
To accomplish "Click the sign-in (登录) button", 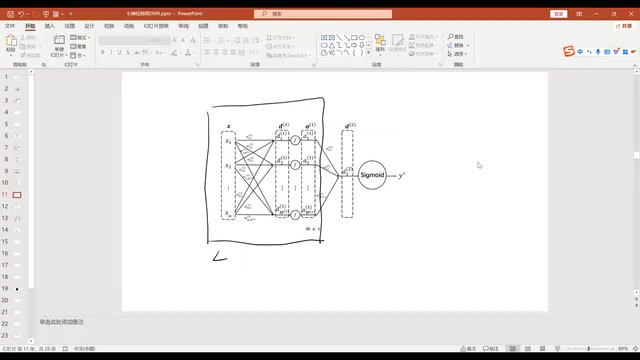I will pos(558,14).
